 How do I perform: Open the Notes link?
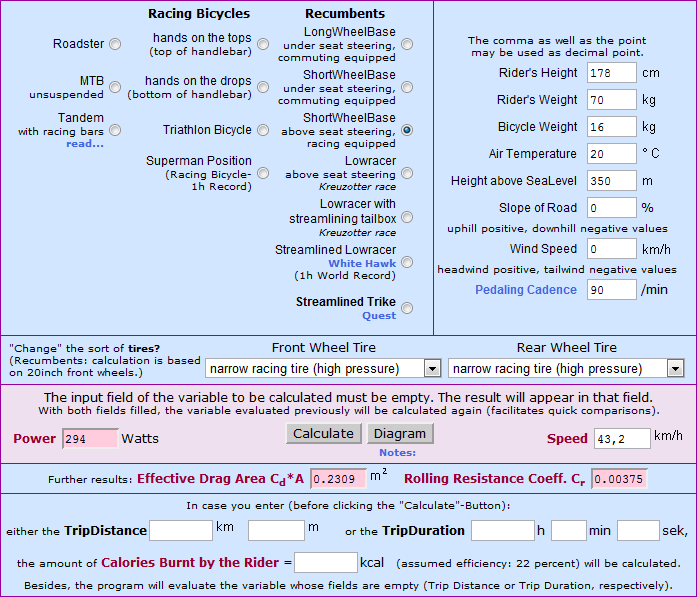tap(397, 453)
